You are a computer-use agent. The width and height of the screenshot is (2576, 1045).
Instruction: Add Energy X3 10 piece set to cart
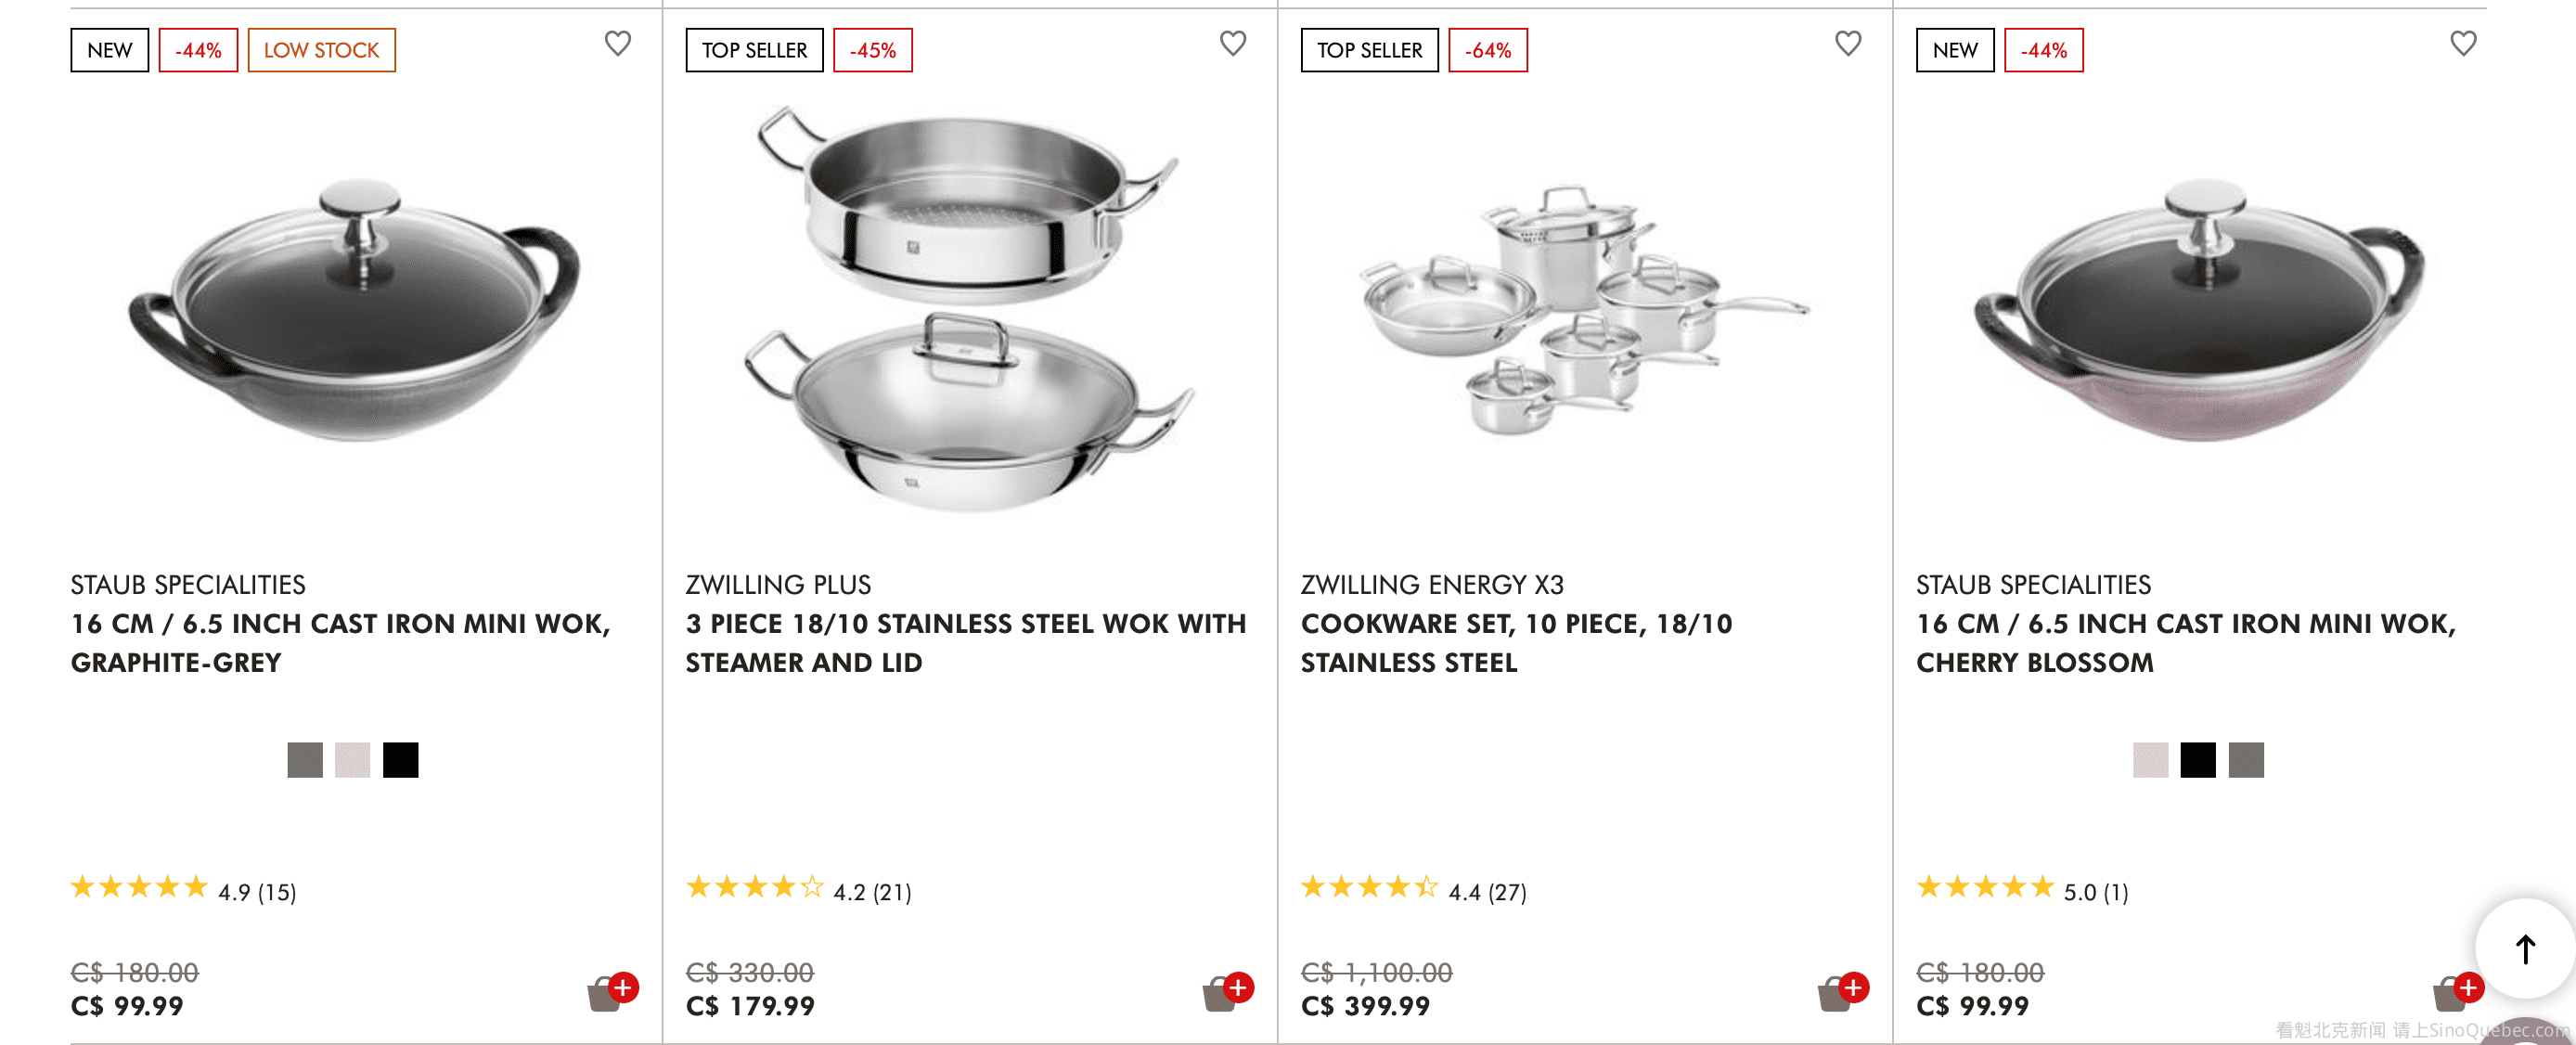pyautogui.click(x=1842, y=991)
